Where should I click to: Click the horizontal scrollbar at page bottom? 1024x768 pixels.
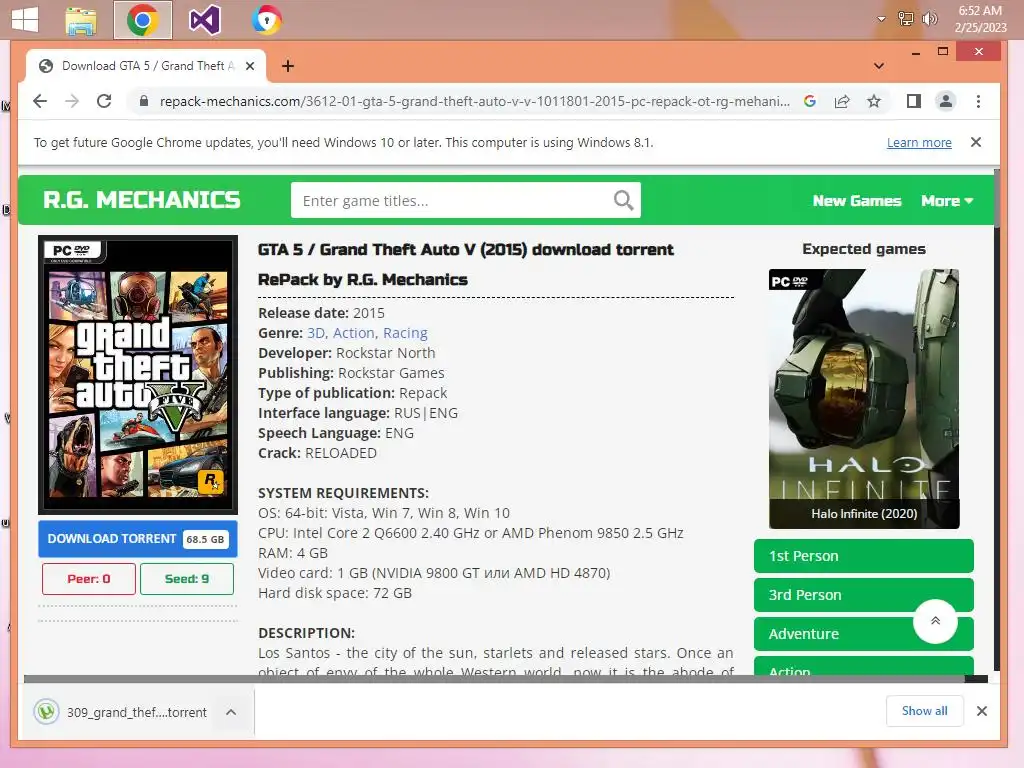pos(494,679)
